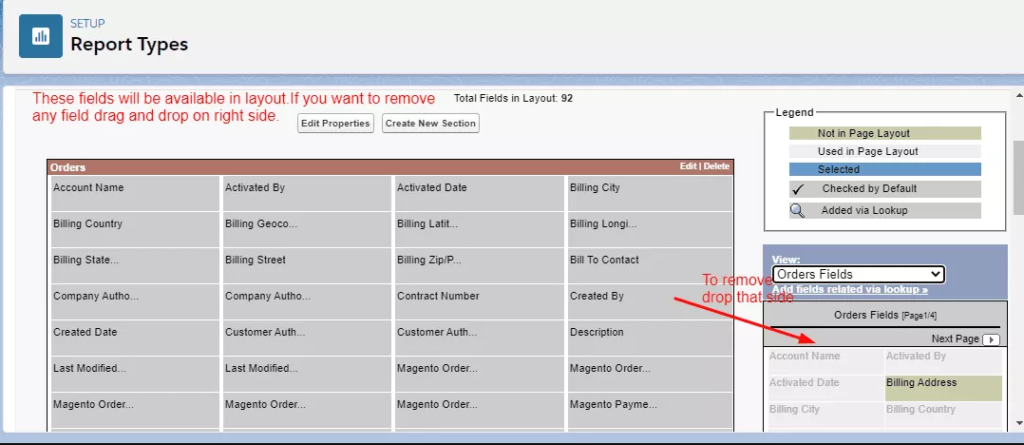Click the Create New Section button
The width and height of the screenshot is (1024, 445).
point(430,123)
